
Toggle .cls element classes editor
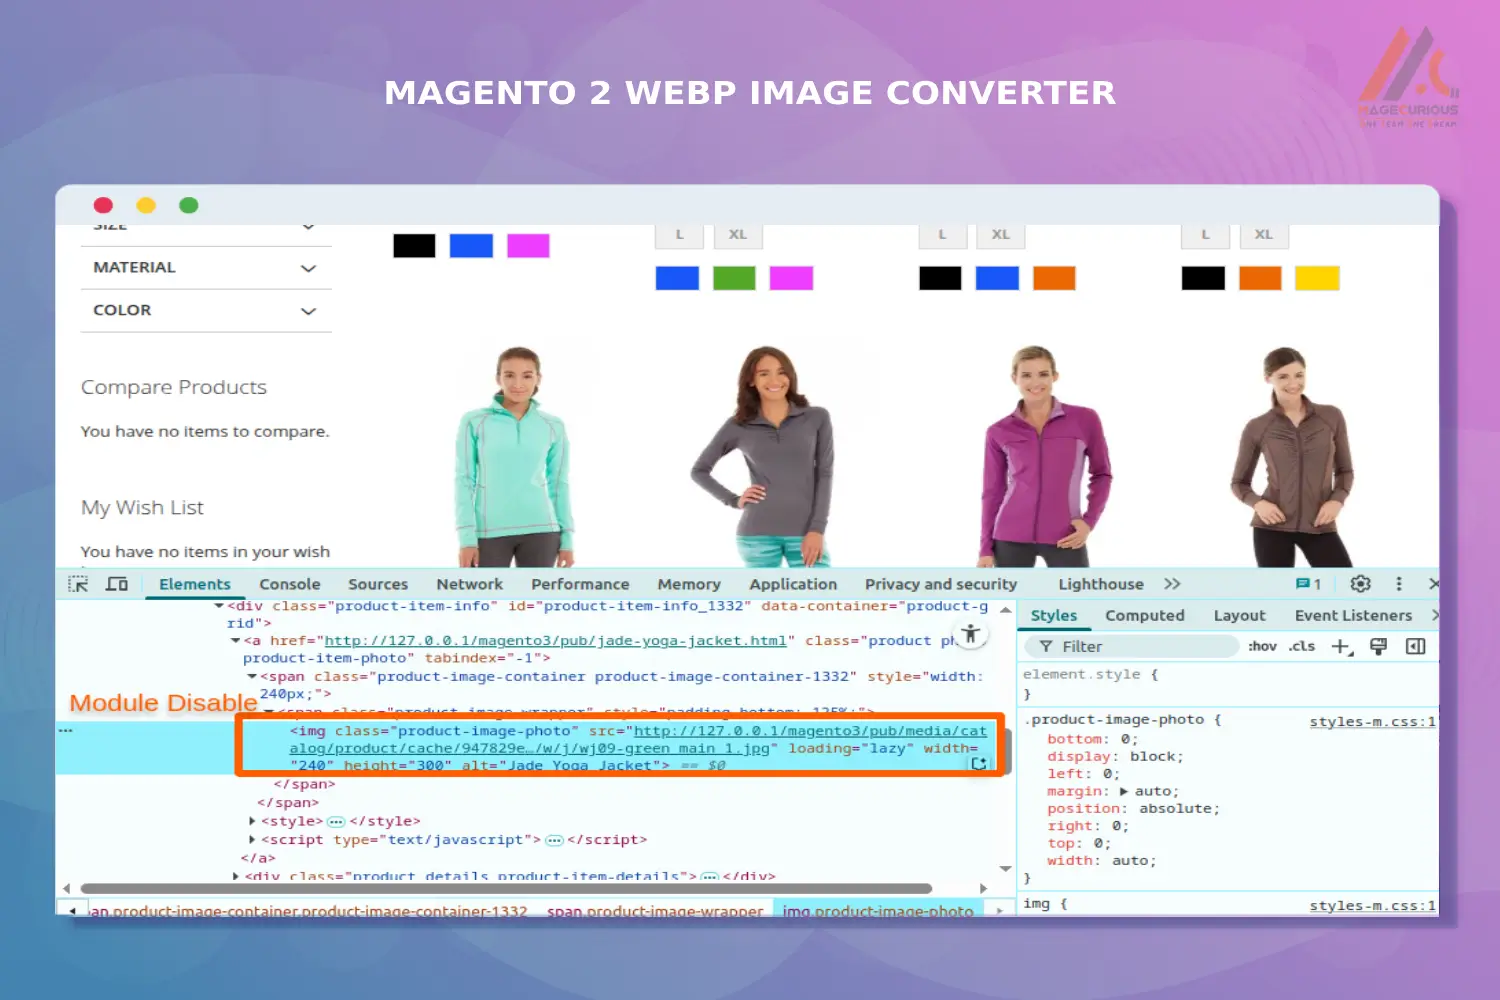[x=1301, y=646]
